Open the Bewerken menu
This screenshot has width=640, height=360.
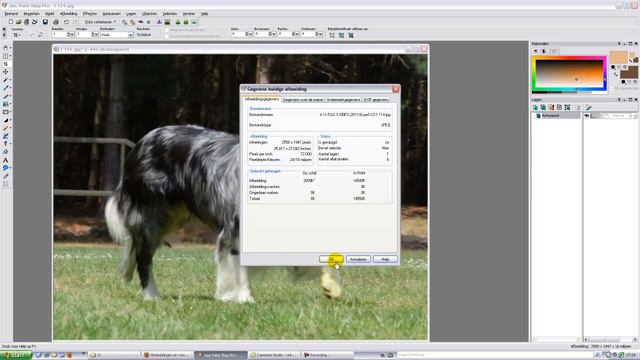pyautogui.click(x=31, y=13)
